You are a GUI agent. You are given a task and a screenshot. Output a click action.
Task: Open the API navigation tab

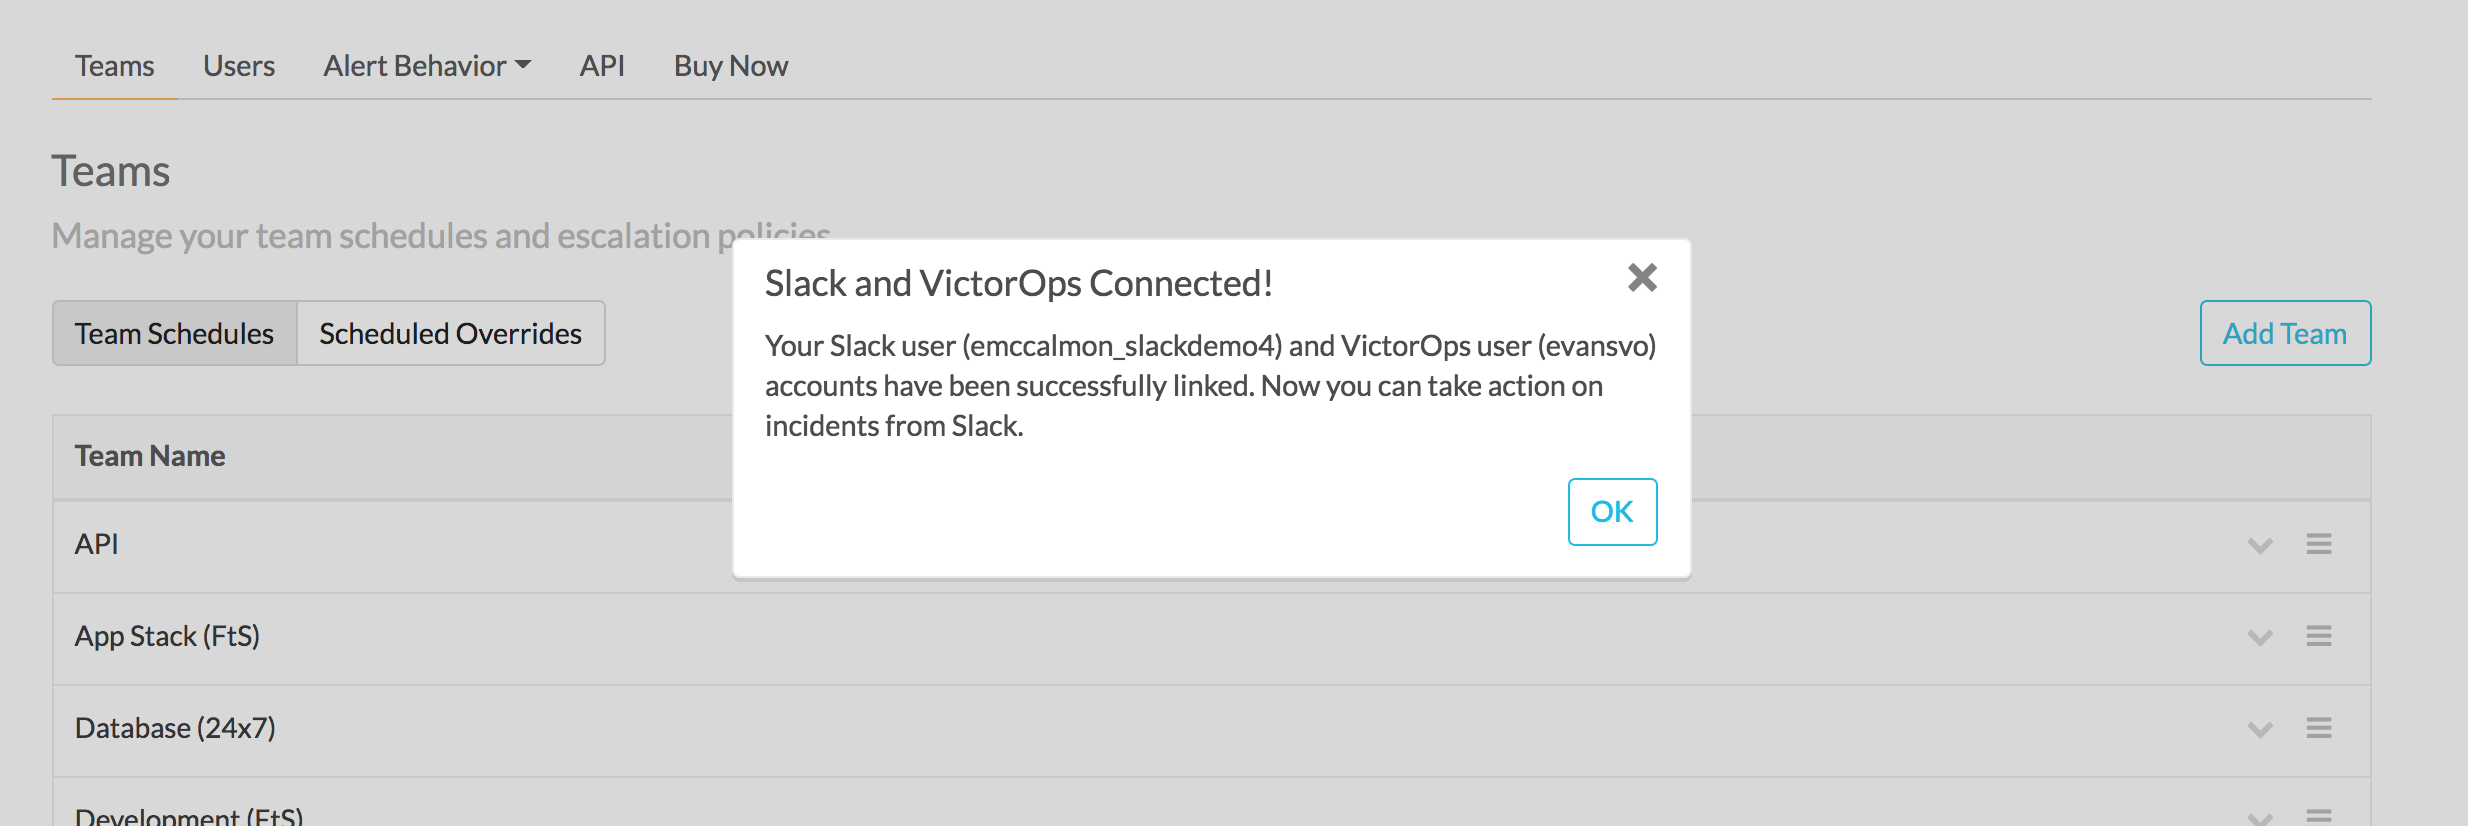602,66
